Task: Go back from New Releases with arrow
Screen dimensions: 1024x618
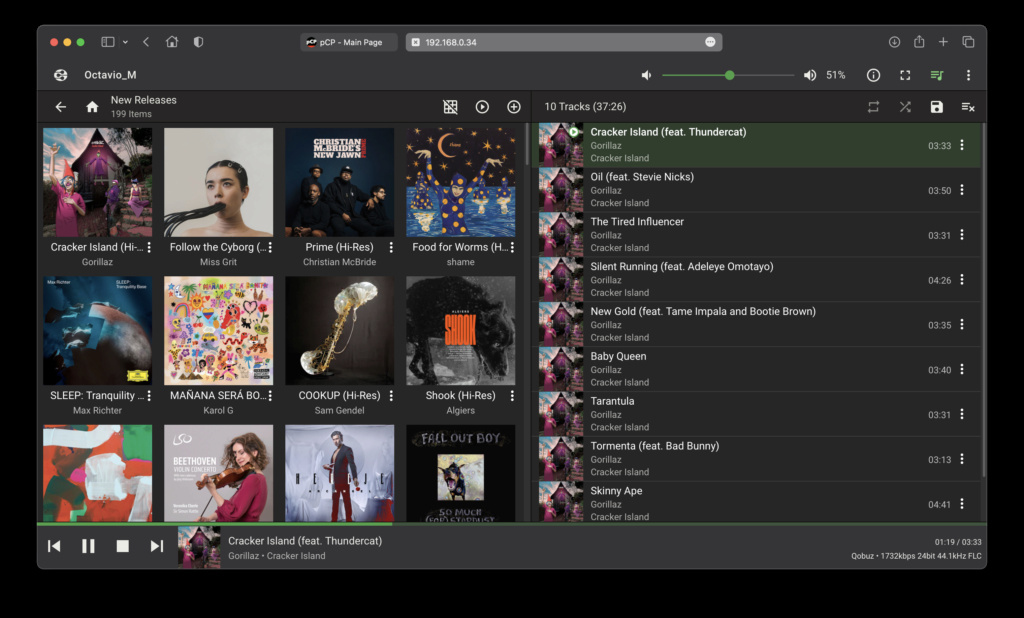Action: 61,106
